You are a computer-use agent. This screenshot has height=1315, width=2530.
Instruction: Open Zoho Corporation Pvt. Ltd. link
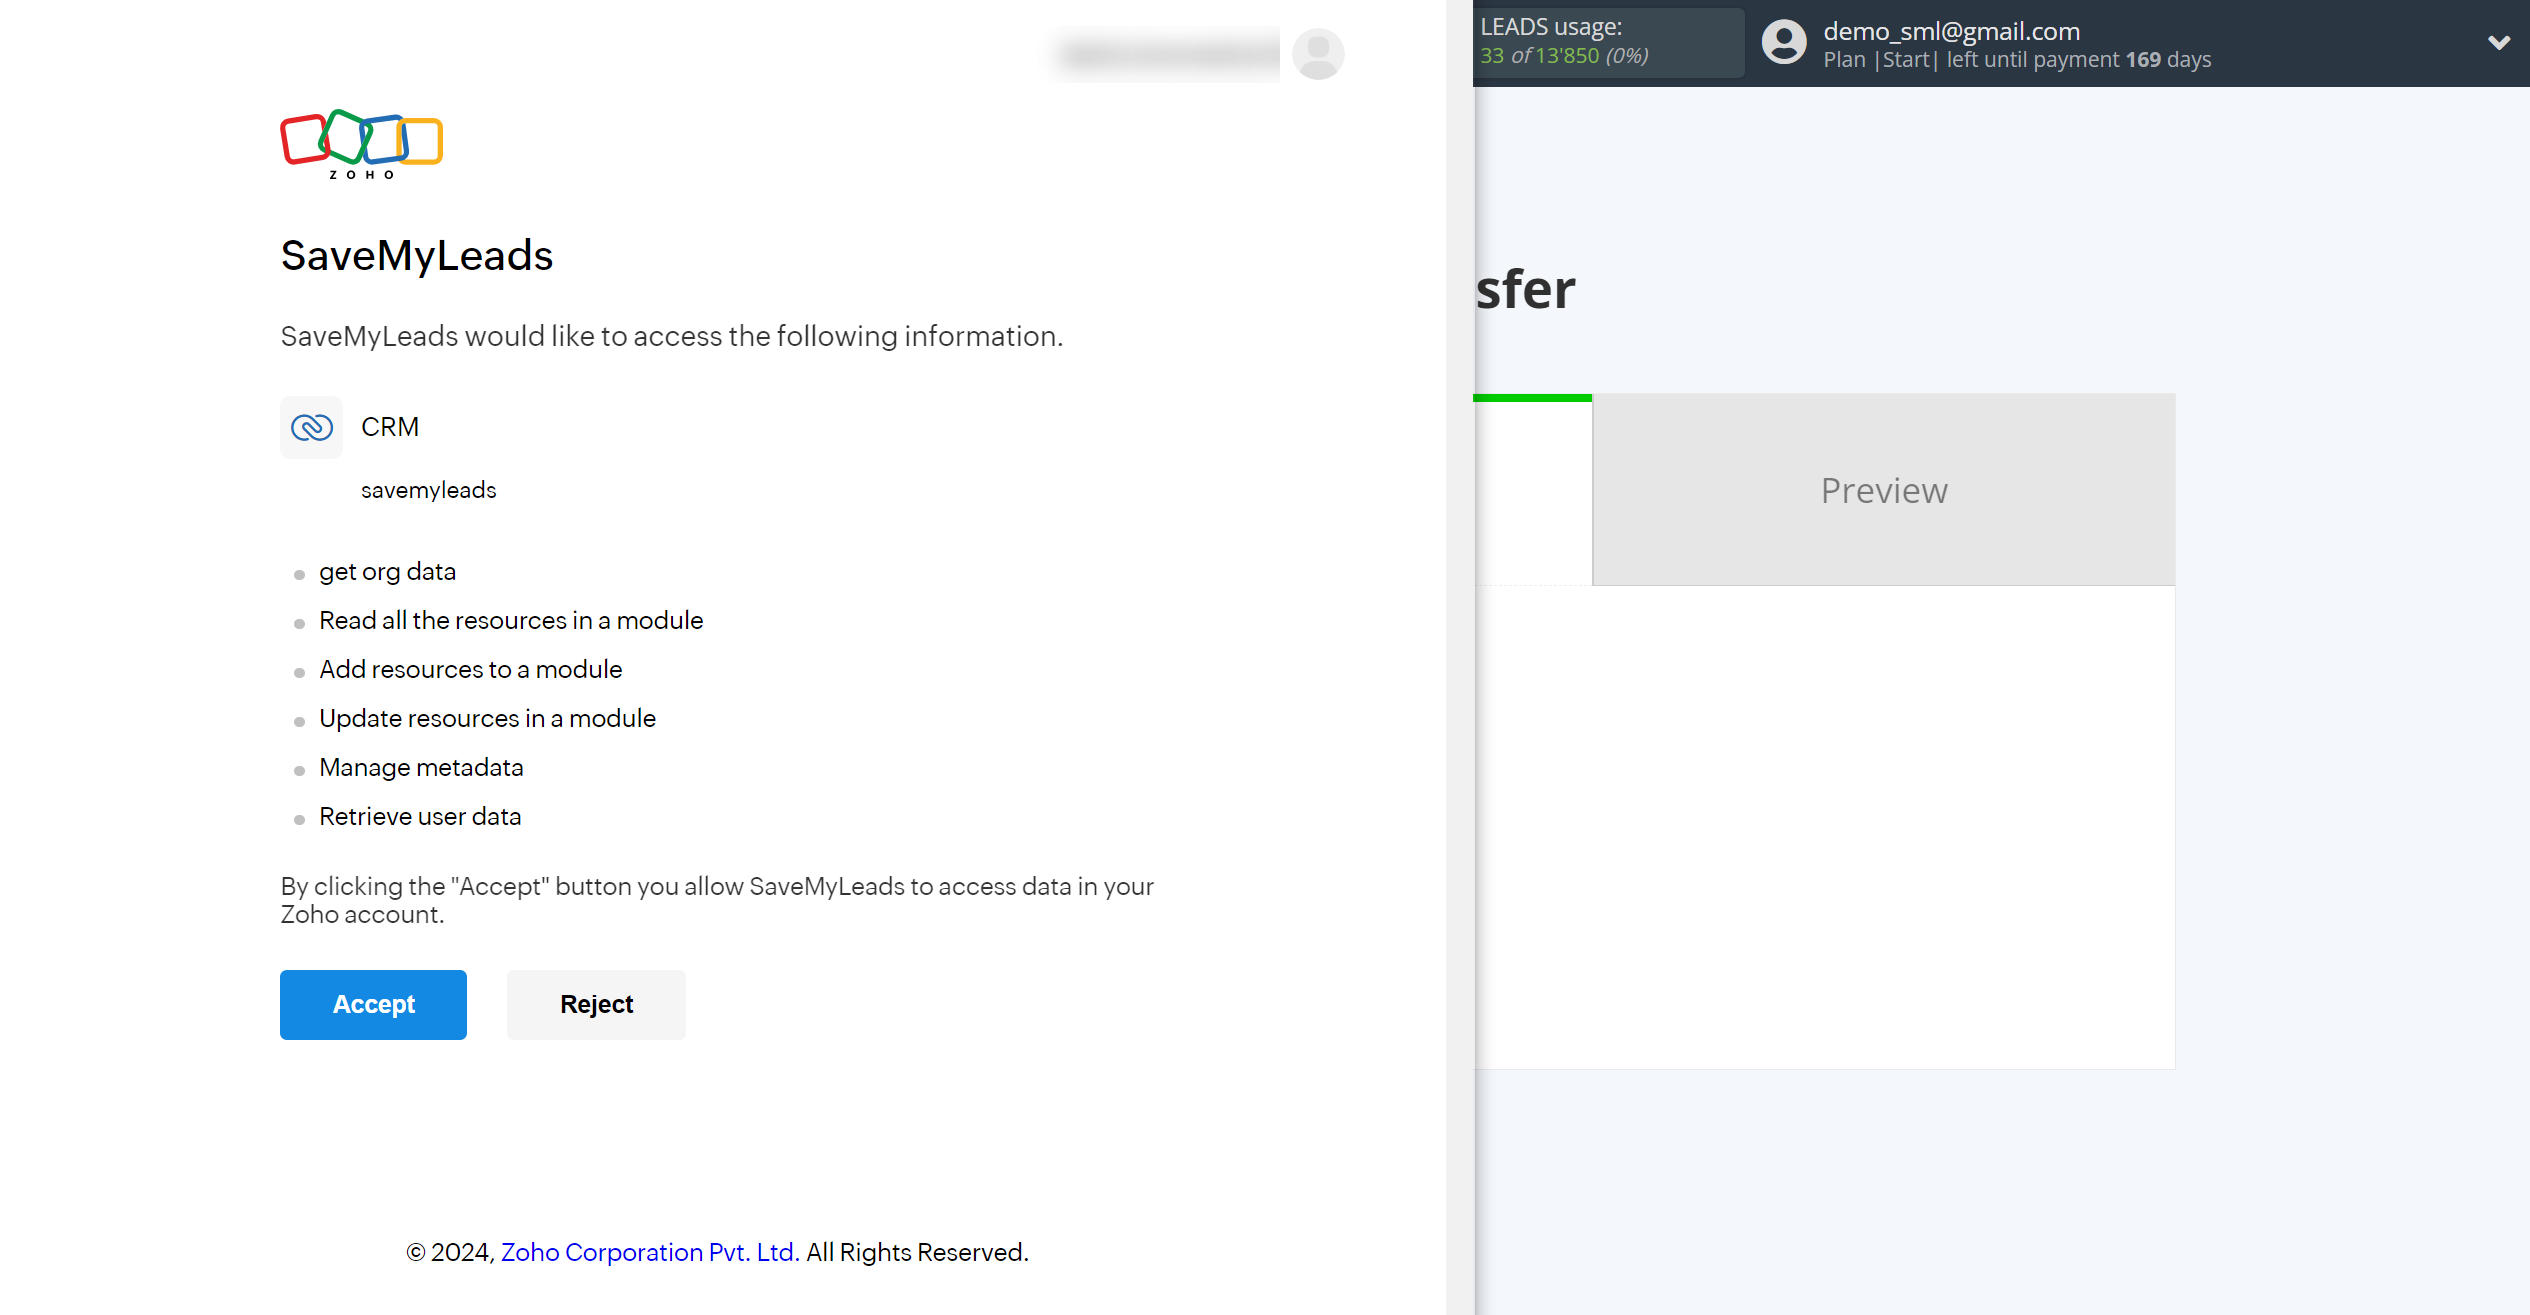point(650,1252)
